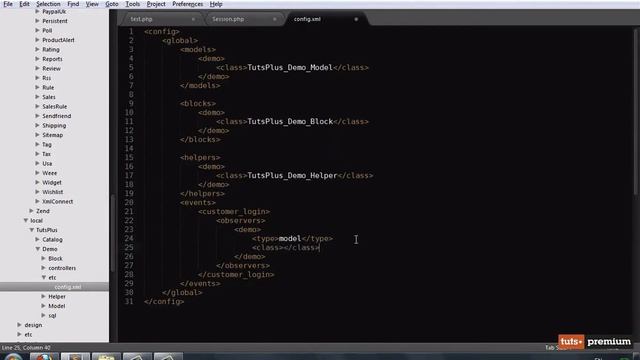Click the opening customer_login tag on line 21
640x360 pixels.
[234, 211]
